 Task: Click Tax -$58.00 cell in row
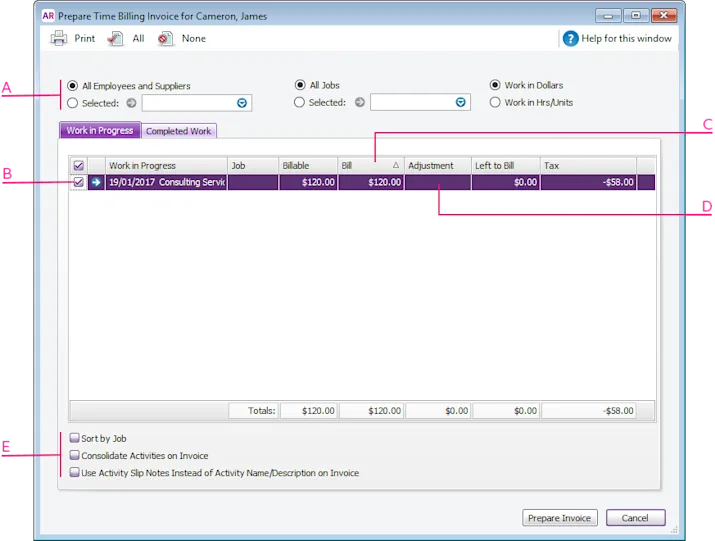[589, 182]
